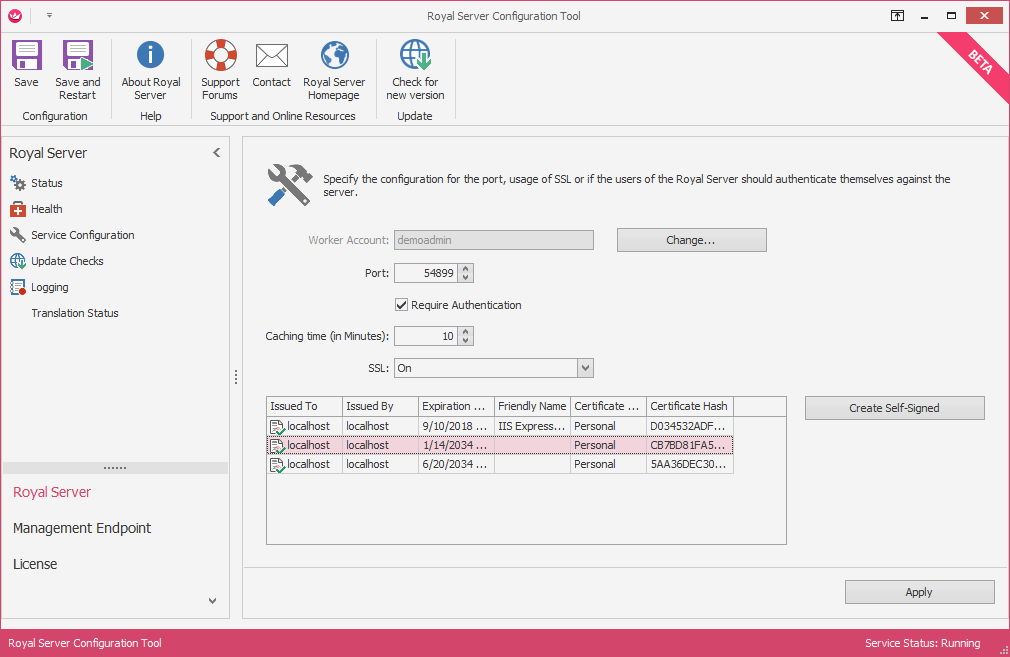
Task: Switch to Management Endpoint section
Action: coord(82,528)
